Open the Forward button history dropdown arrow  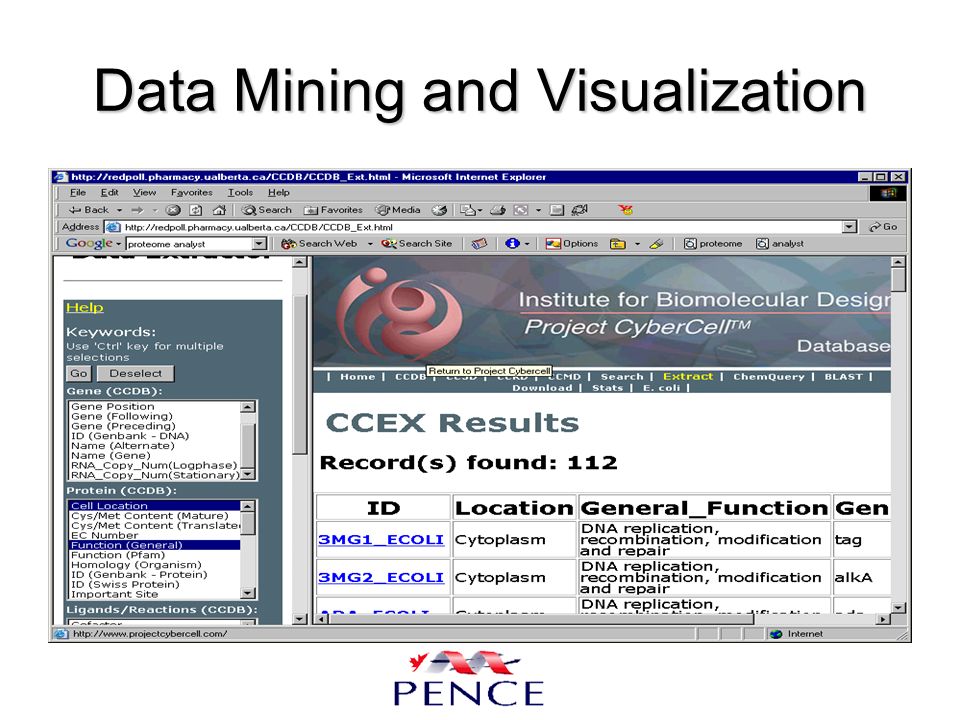tap(155, 210)
